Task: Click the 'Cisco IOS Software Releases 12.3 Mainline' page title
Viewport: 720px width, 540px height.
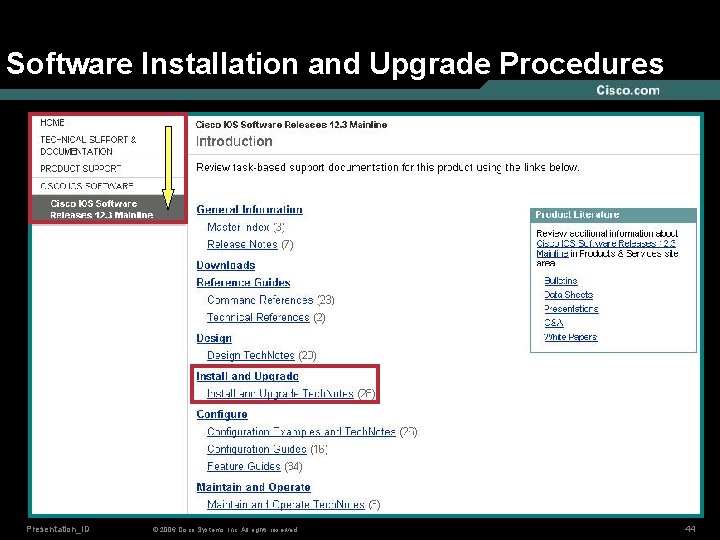Action: coord(291,124)
